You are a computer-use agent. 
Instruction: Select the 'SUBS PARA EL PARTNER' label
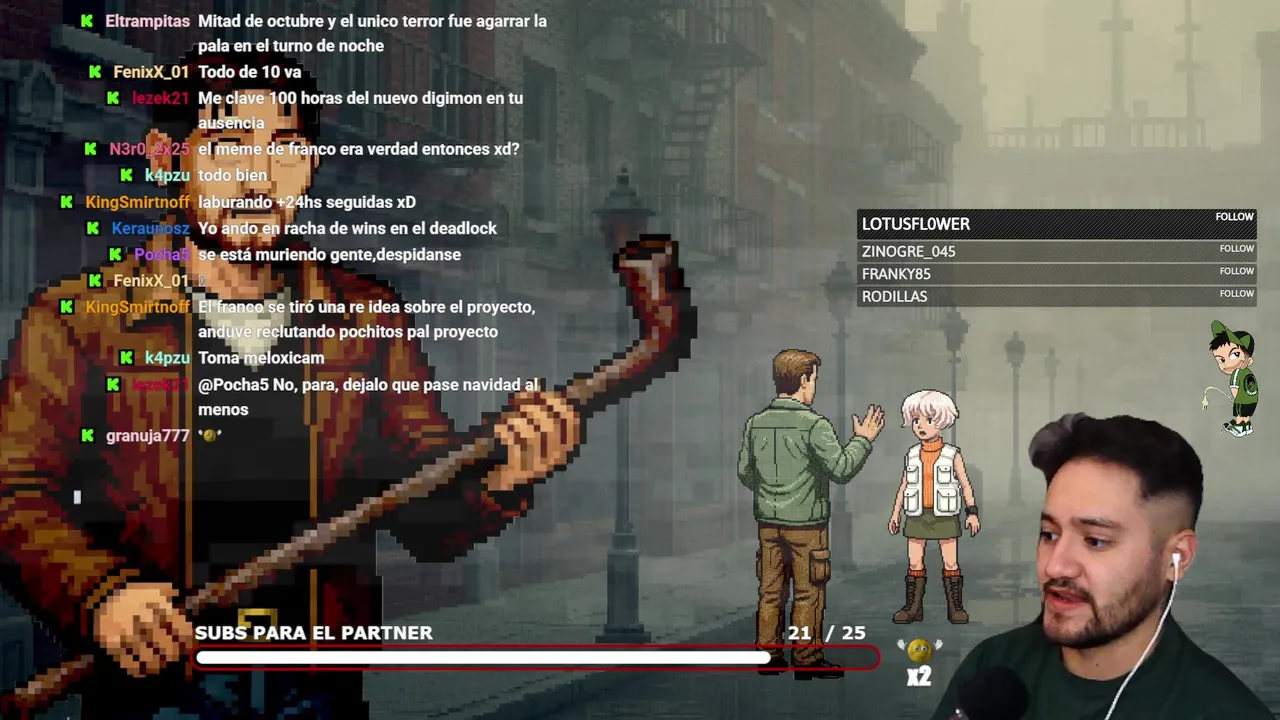(x=314, y=633)
